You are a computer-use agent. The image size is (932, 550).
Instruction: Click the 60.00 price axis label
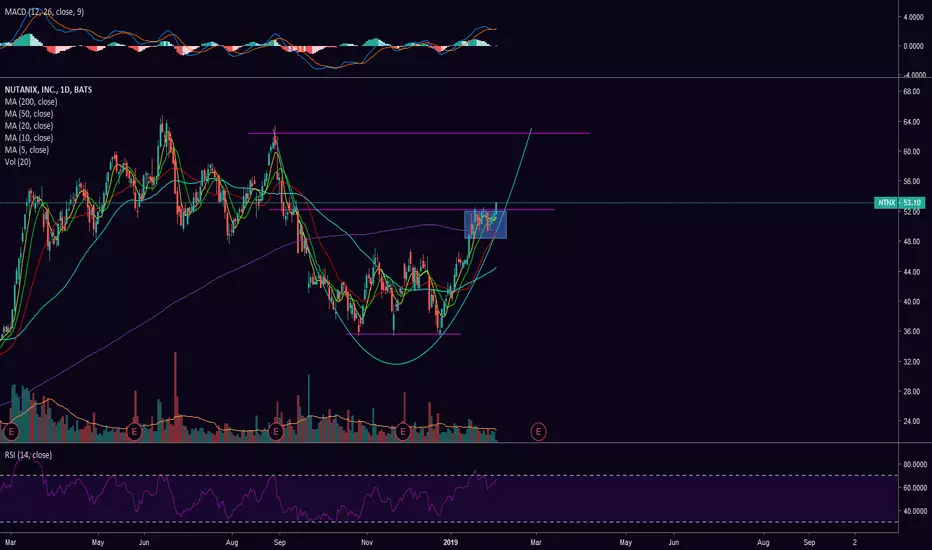click(911, 152)
